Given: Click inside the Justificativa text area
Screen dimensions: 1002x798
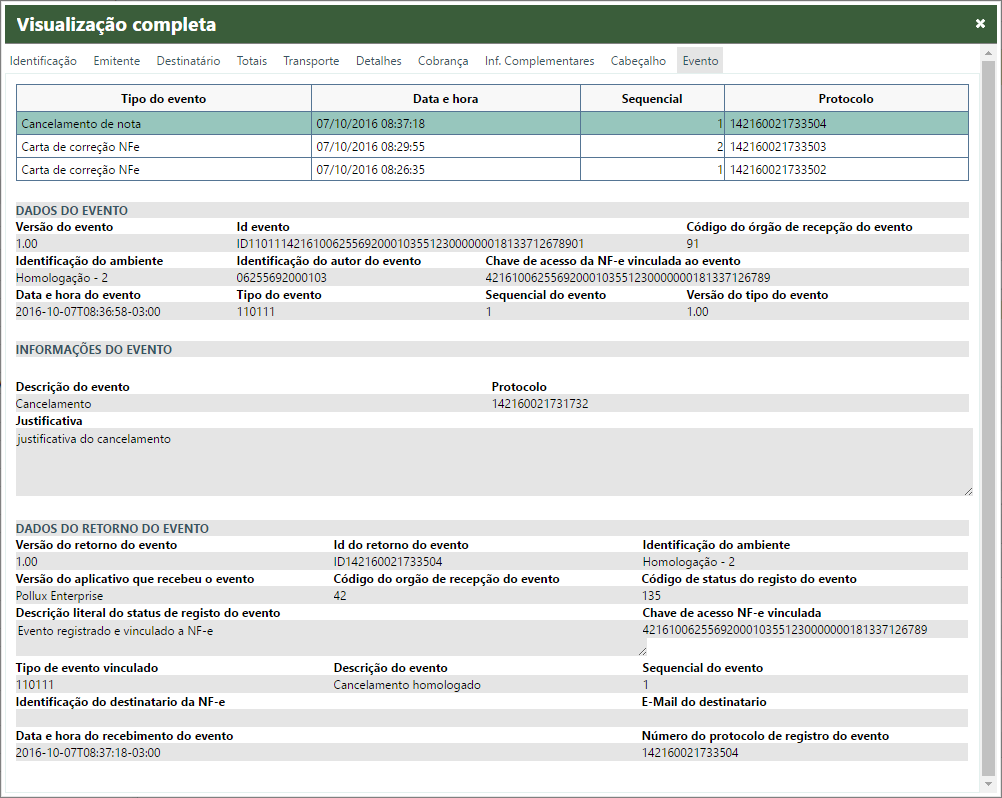Looking at the screenshot, I should click(493, 462).
